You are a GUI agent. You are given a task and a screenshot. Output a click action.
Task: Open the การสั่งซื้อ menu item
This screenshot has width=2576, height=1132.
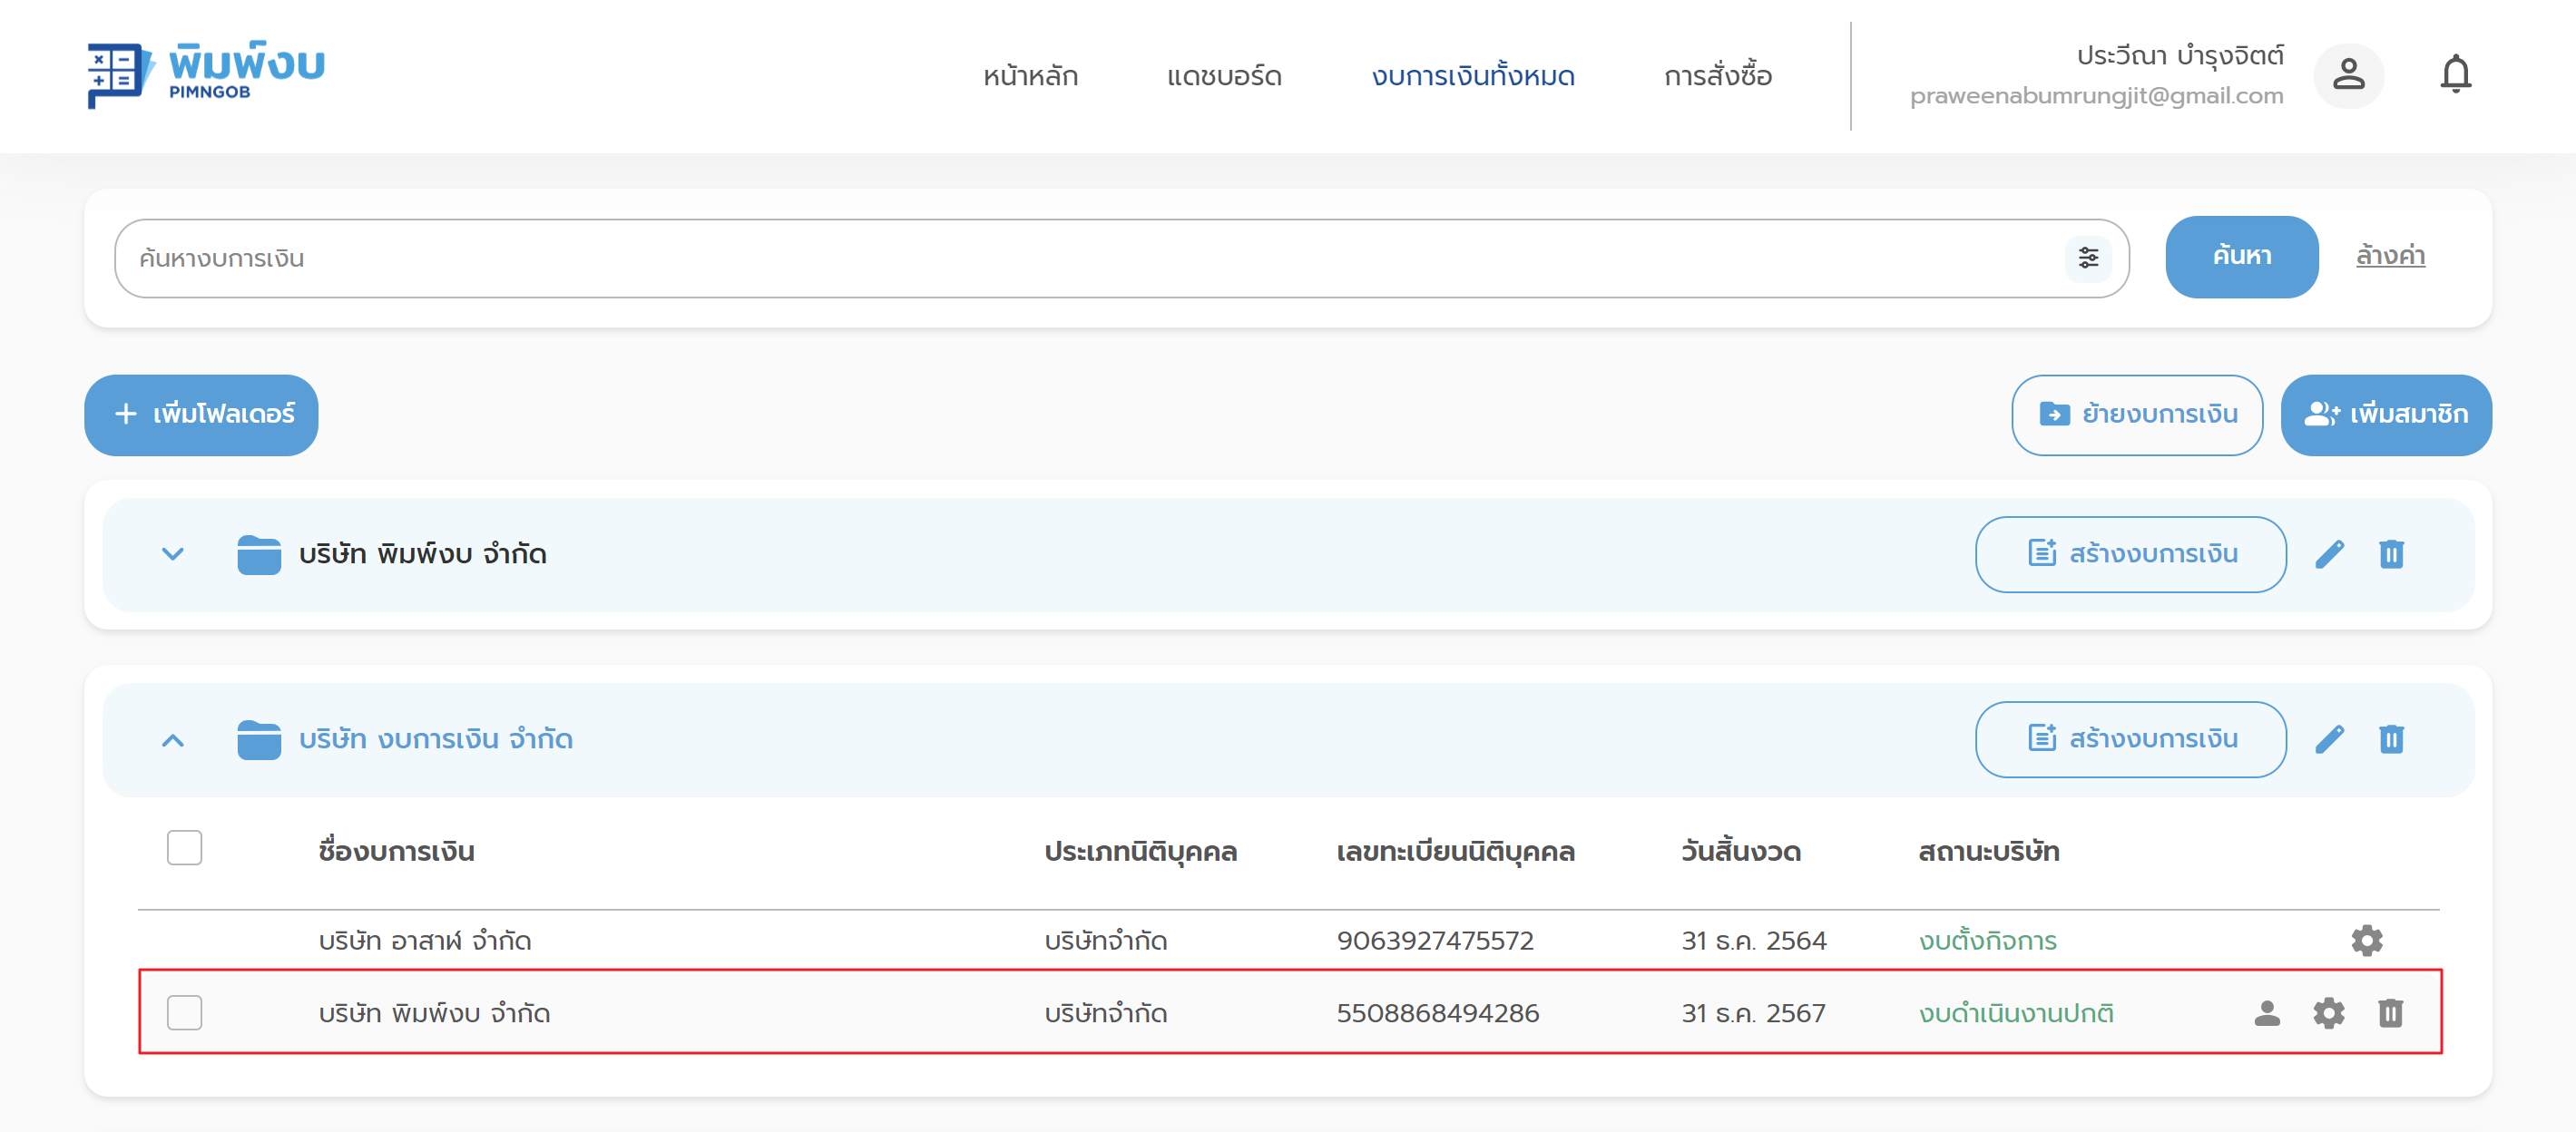[x=1717, y=76]
